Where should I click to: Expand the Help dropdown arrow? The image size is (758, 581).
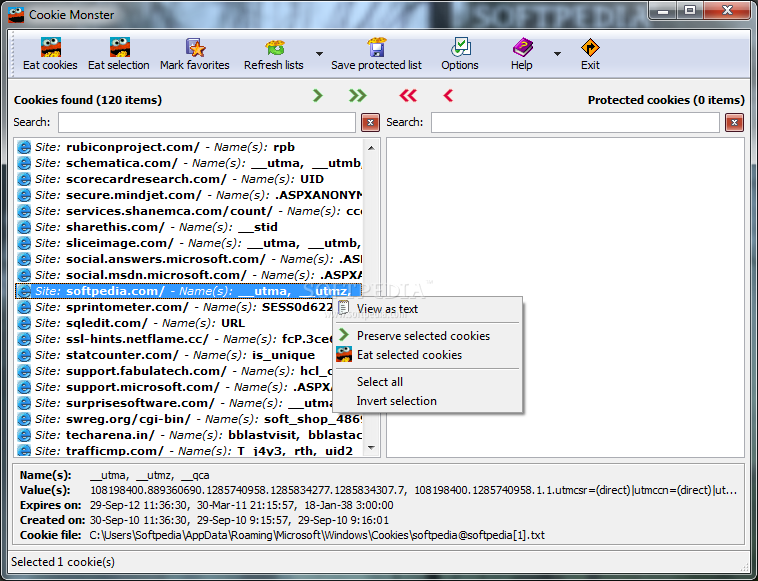pyautogui.click(x=557, y=54)
